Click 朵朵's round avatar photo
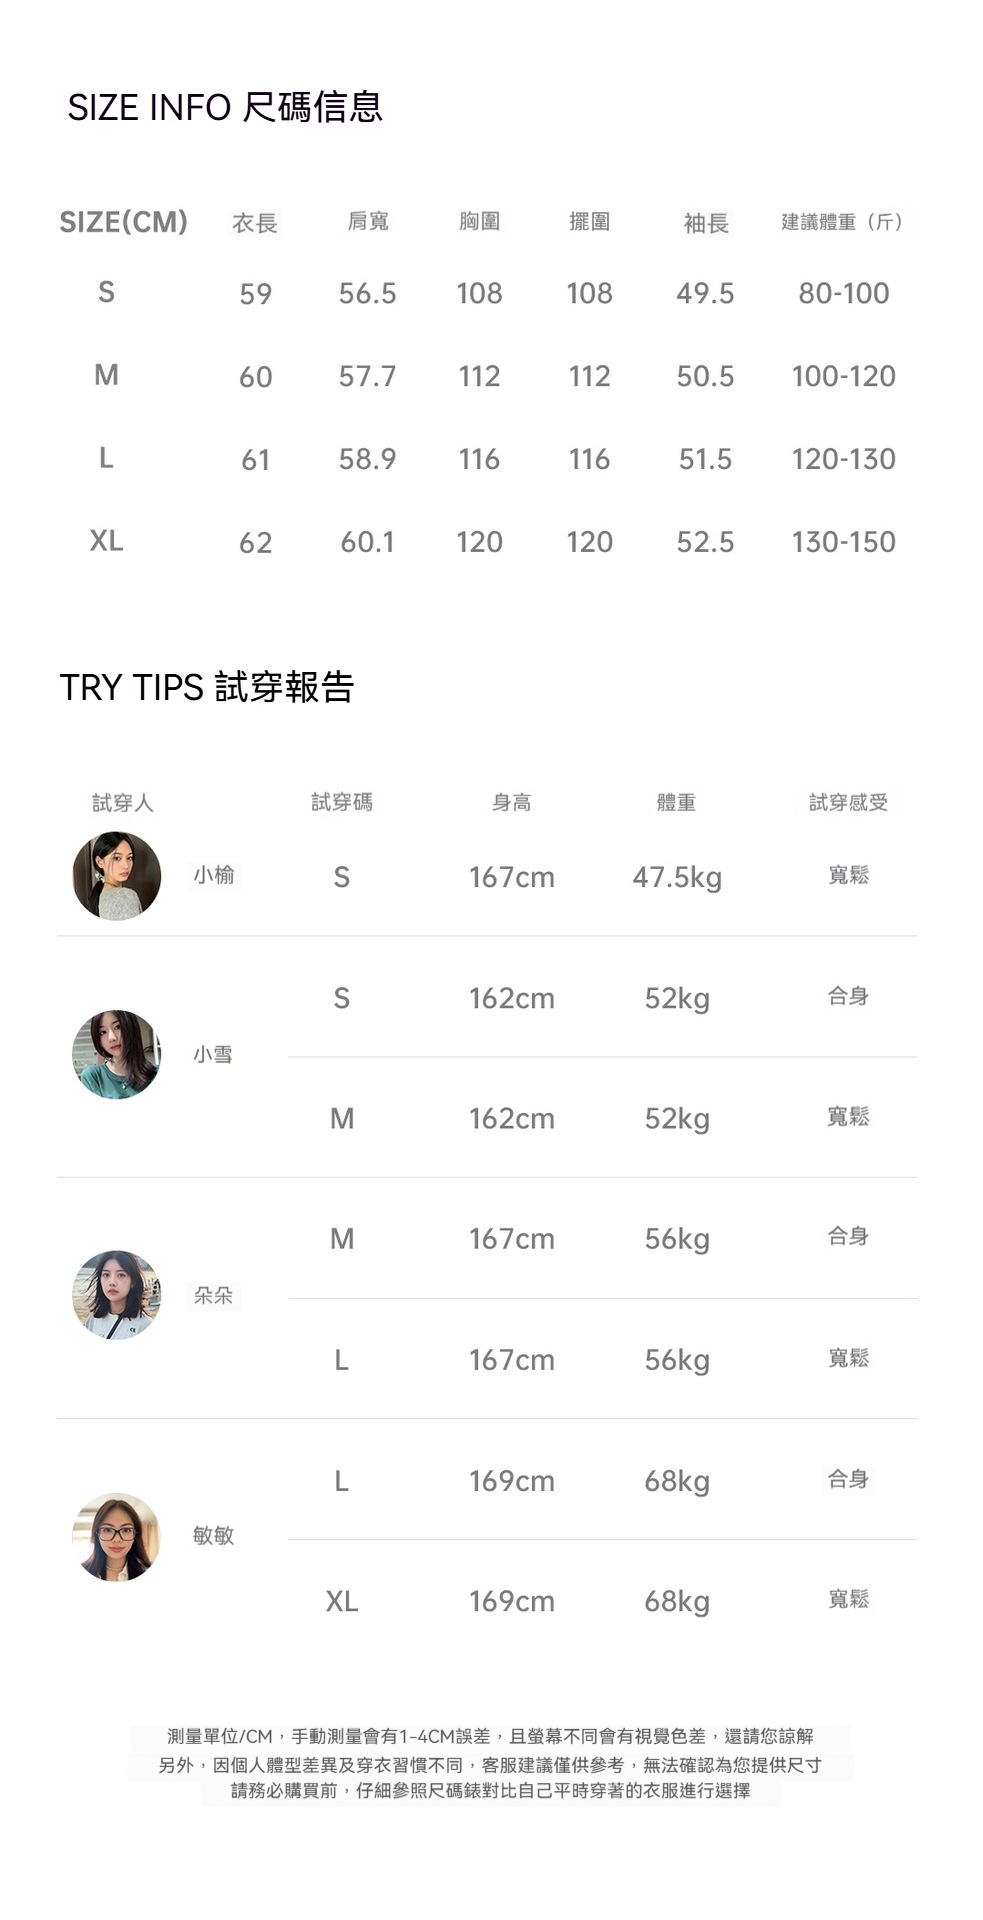Viewport: 983px width, 1920px height. click(x=117, y=1295)
